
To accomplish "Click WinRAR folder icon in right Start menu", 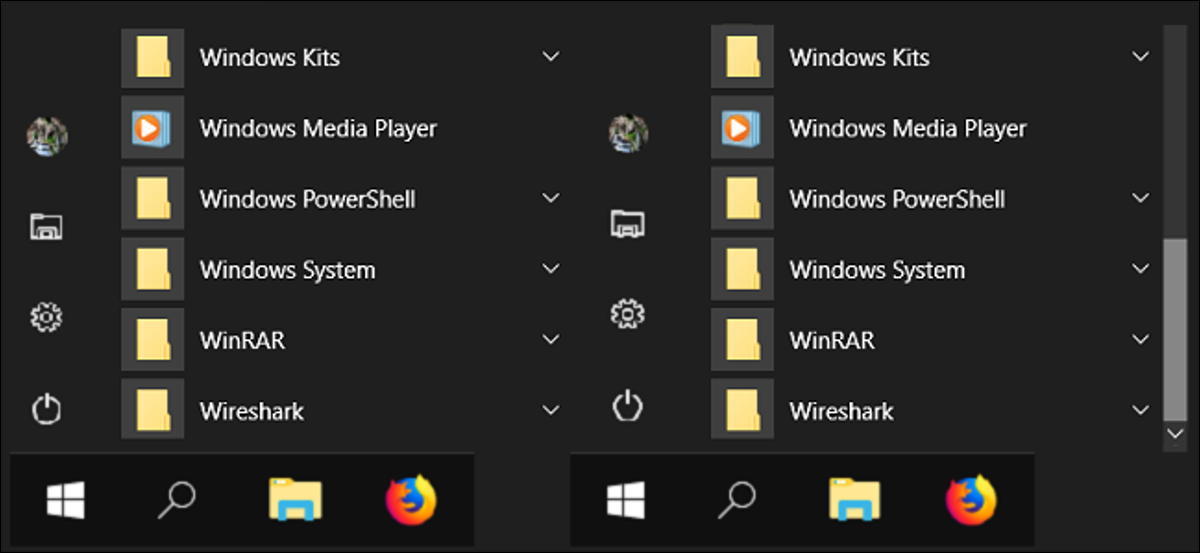I will (x=742, y=340).
